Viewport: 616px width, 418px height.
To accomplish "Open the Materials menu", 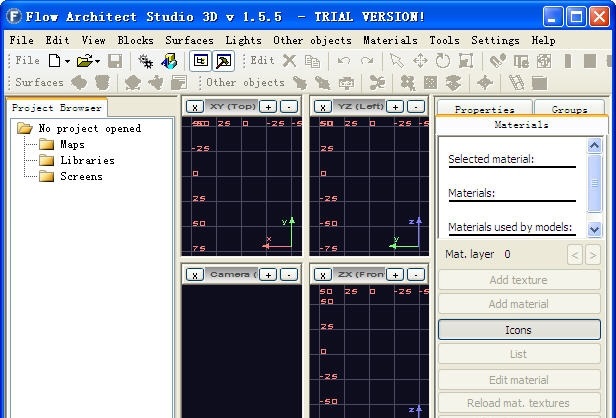I will click(x=390, y=40).
